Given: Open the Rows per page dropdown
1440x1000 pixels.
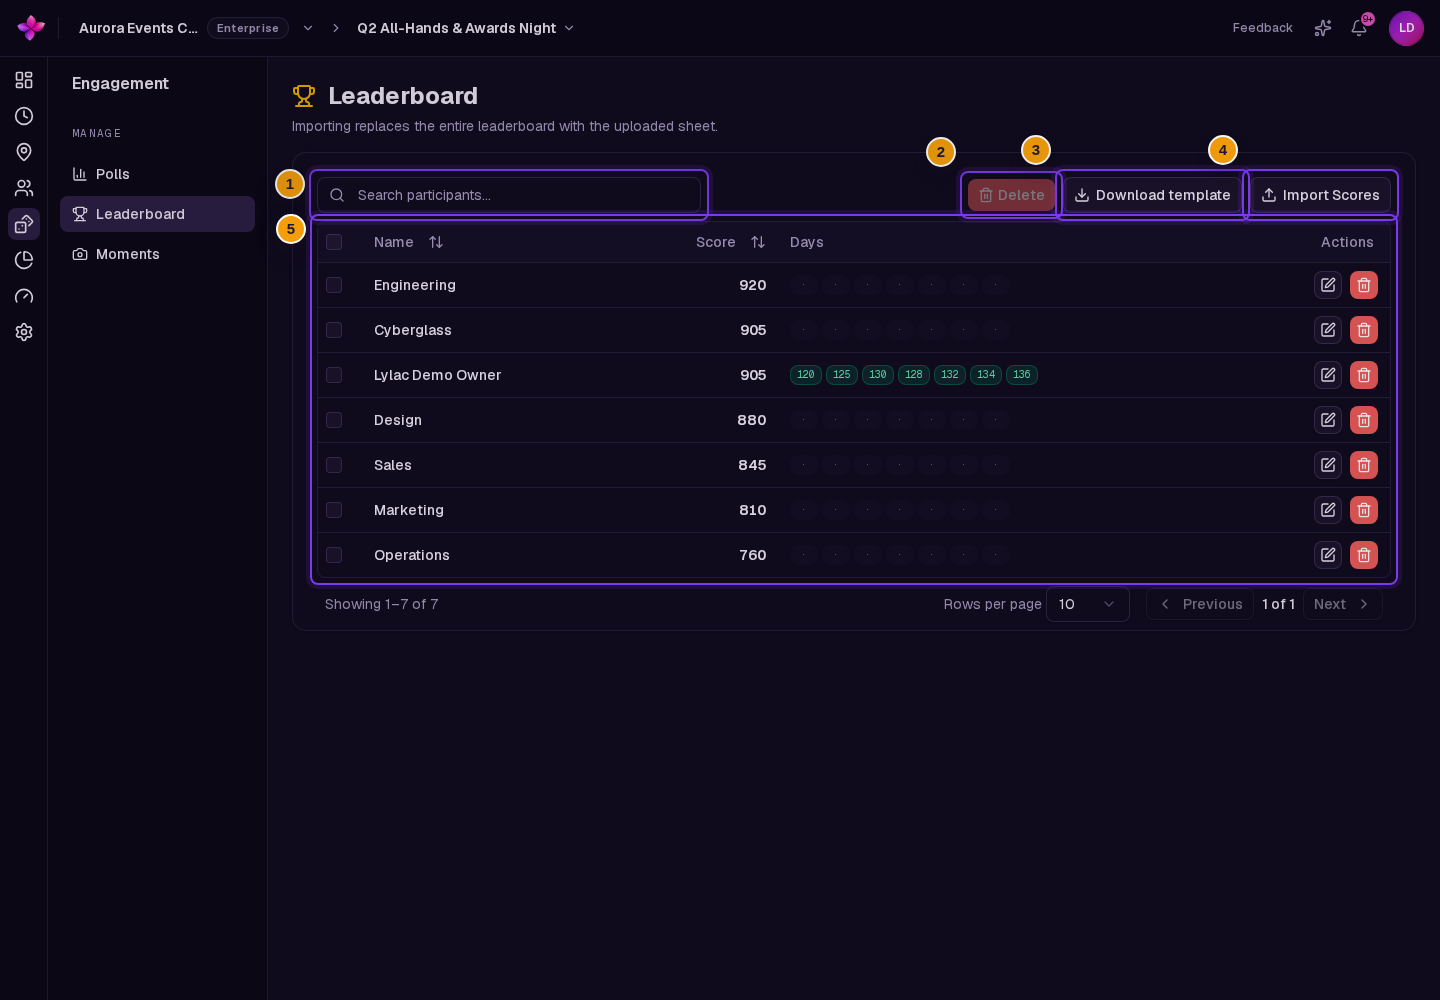Looking at the screenshot, I should click(x=1088, y=604).
